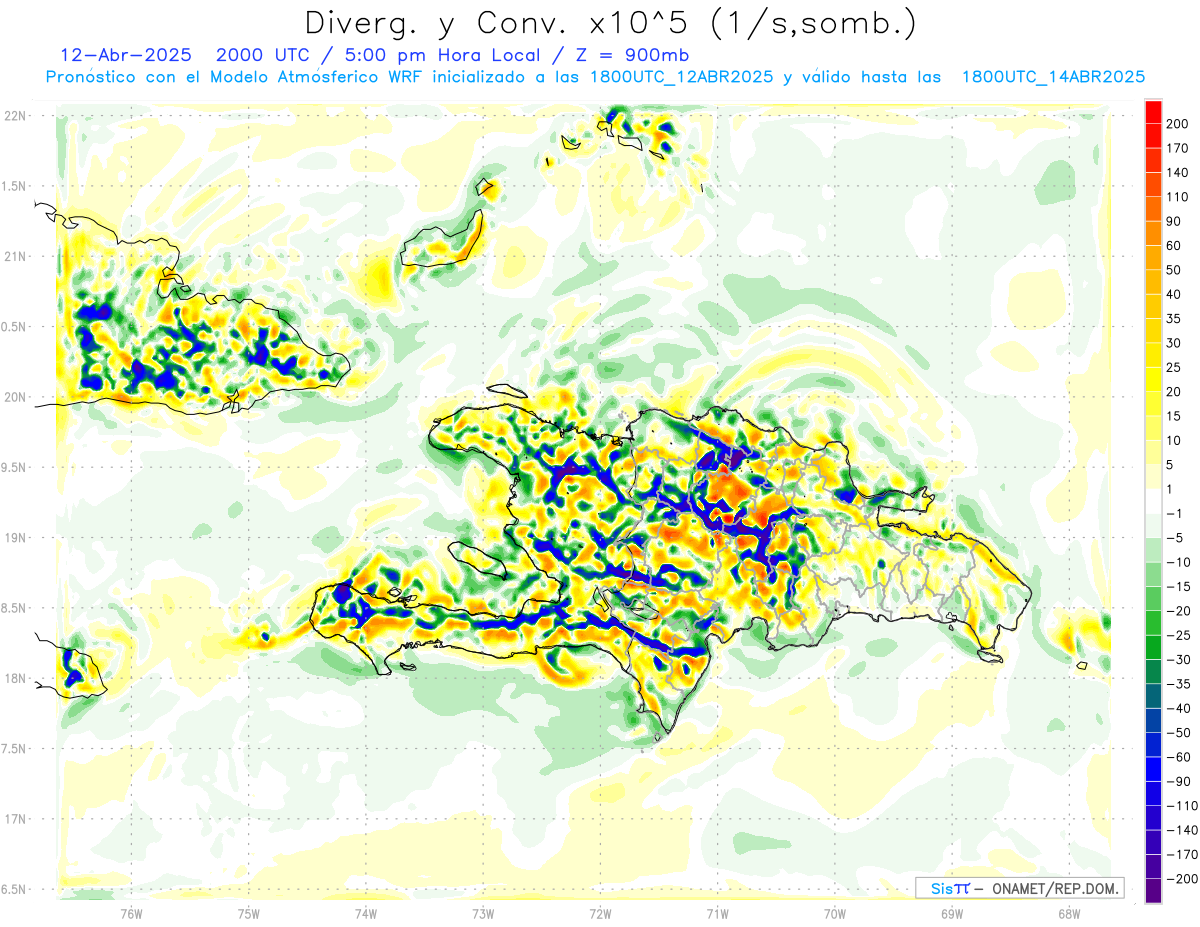Viewport: 1200px width, 927px height.
Task: Click the longitude label "73W"
Action: coord(483,914)
